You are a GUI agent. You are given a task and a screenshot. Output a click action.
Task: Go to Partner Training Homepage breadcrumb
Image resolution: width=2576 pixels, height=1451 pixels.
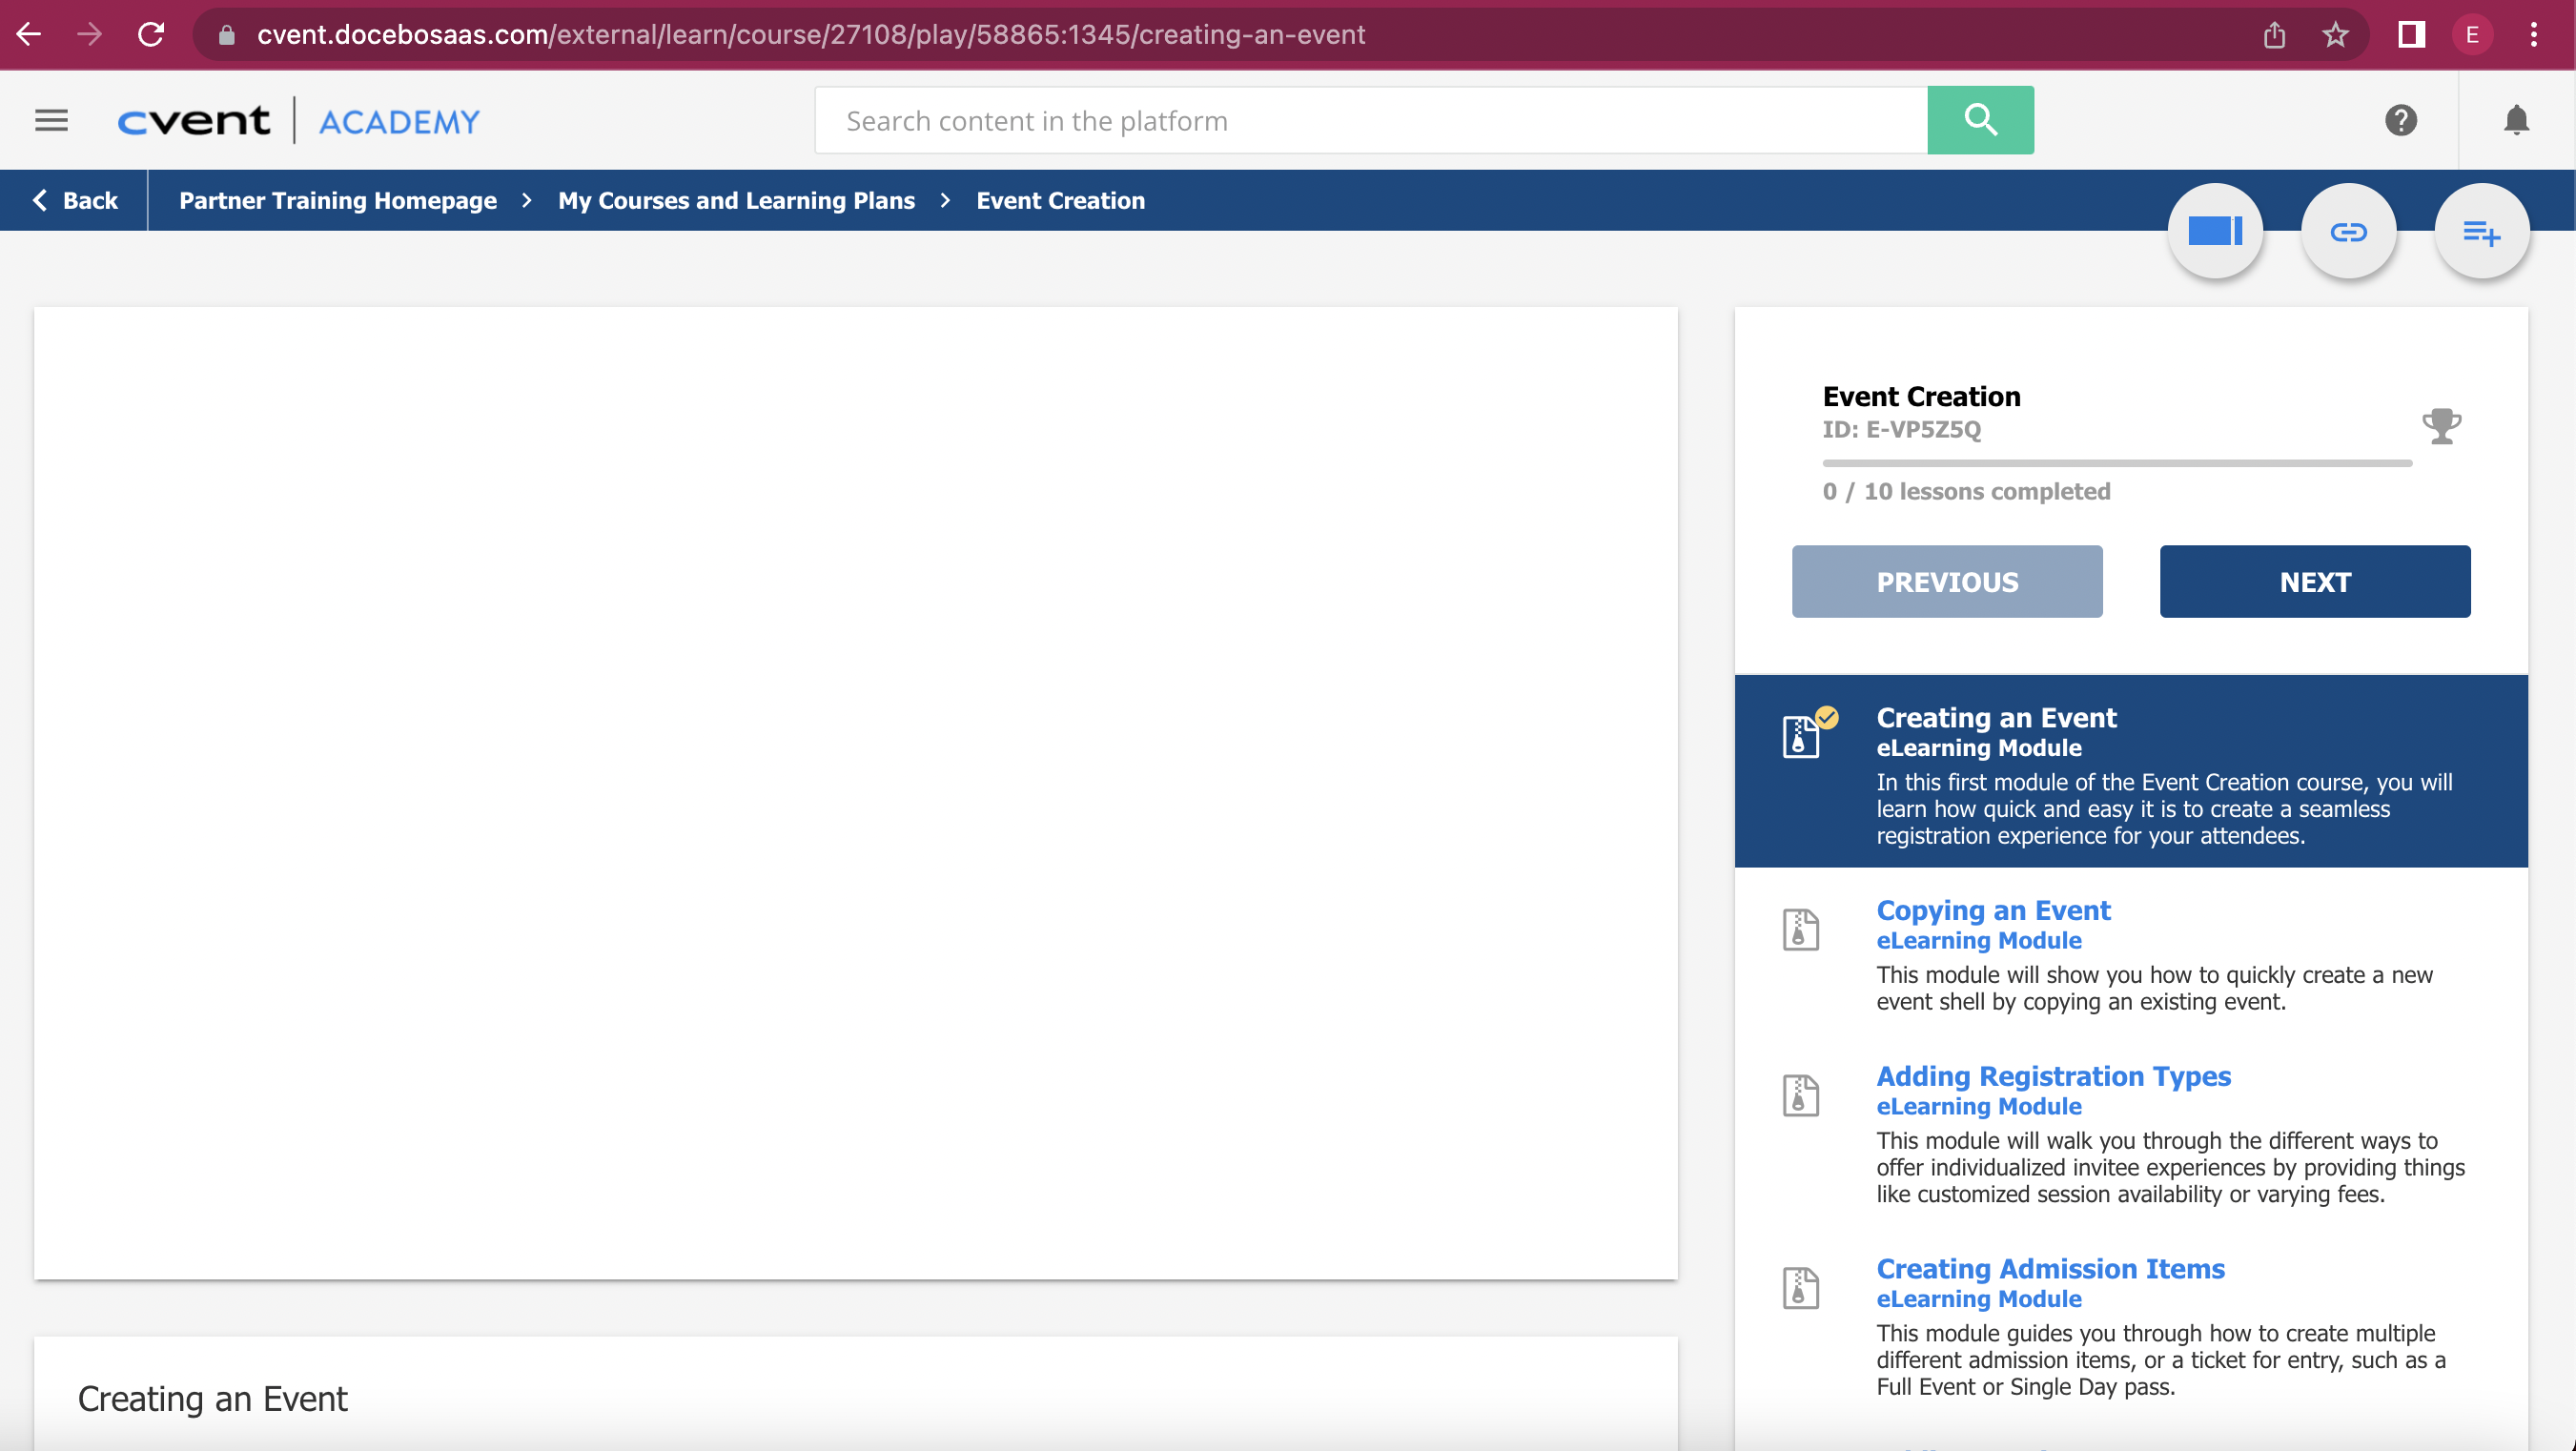point(338,200)
